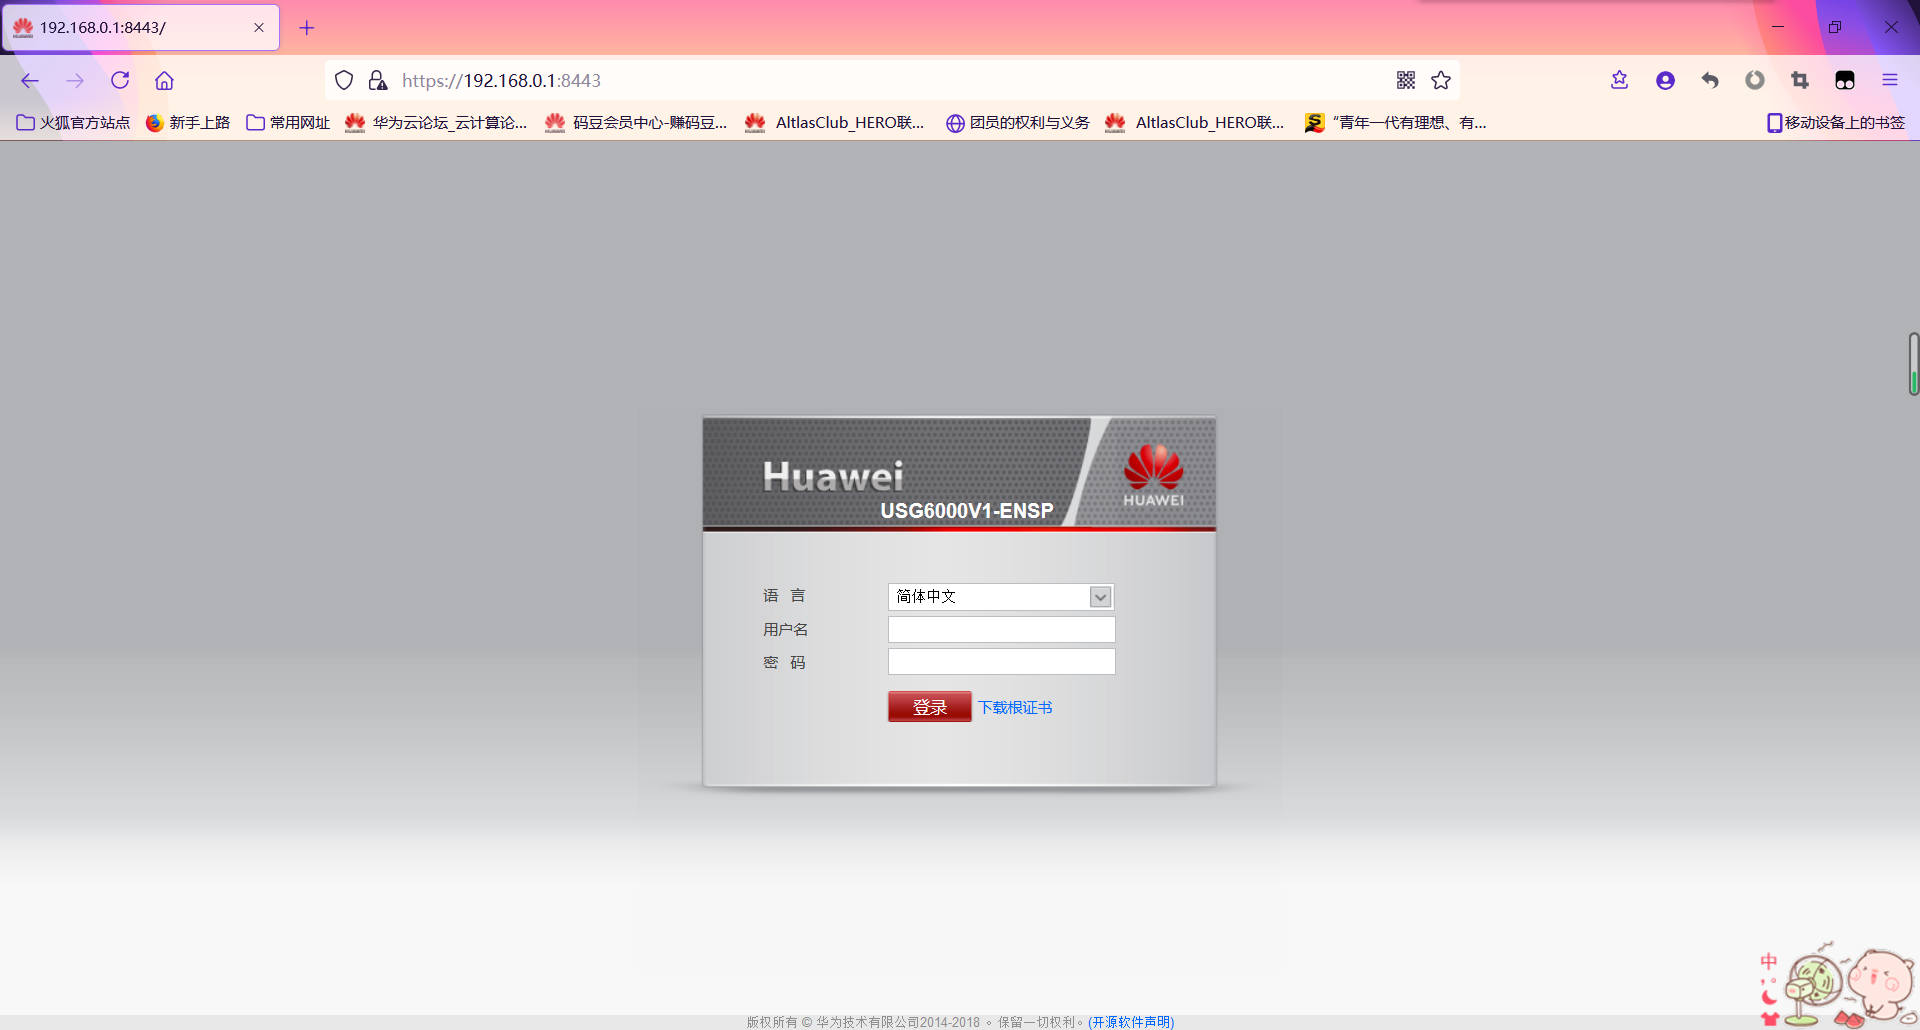Go to the browser Home page
This screenshot has height=1030, width=1920.
[164, 81]
